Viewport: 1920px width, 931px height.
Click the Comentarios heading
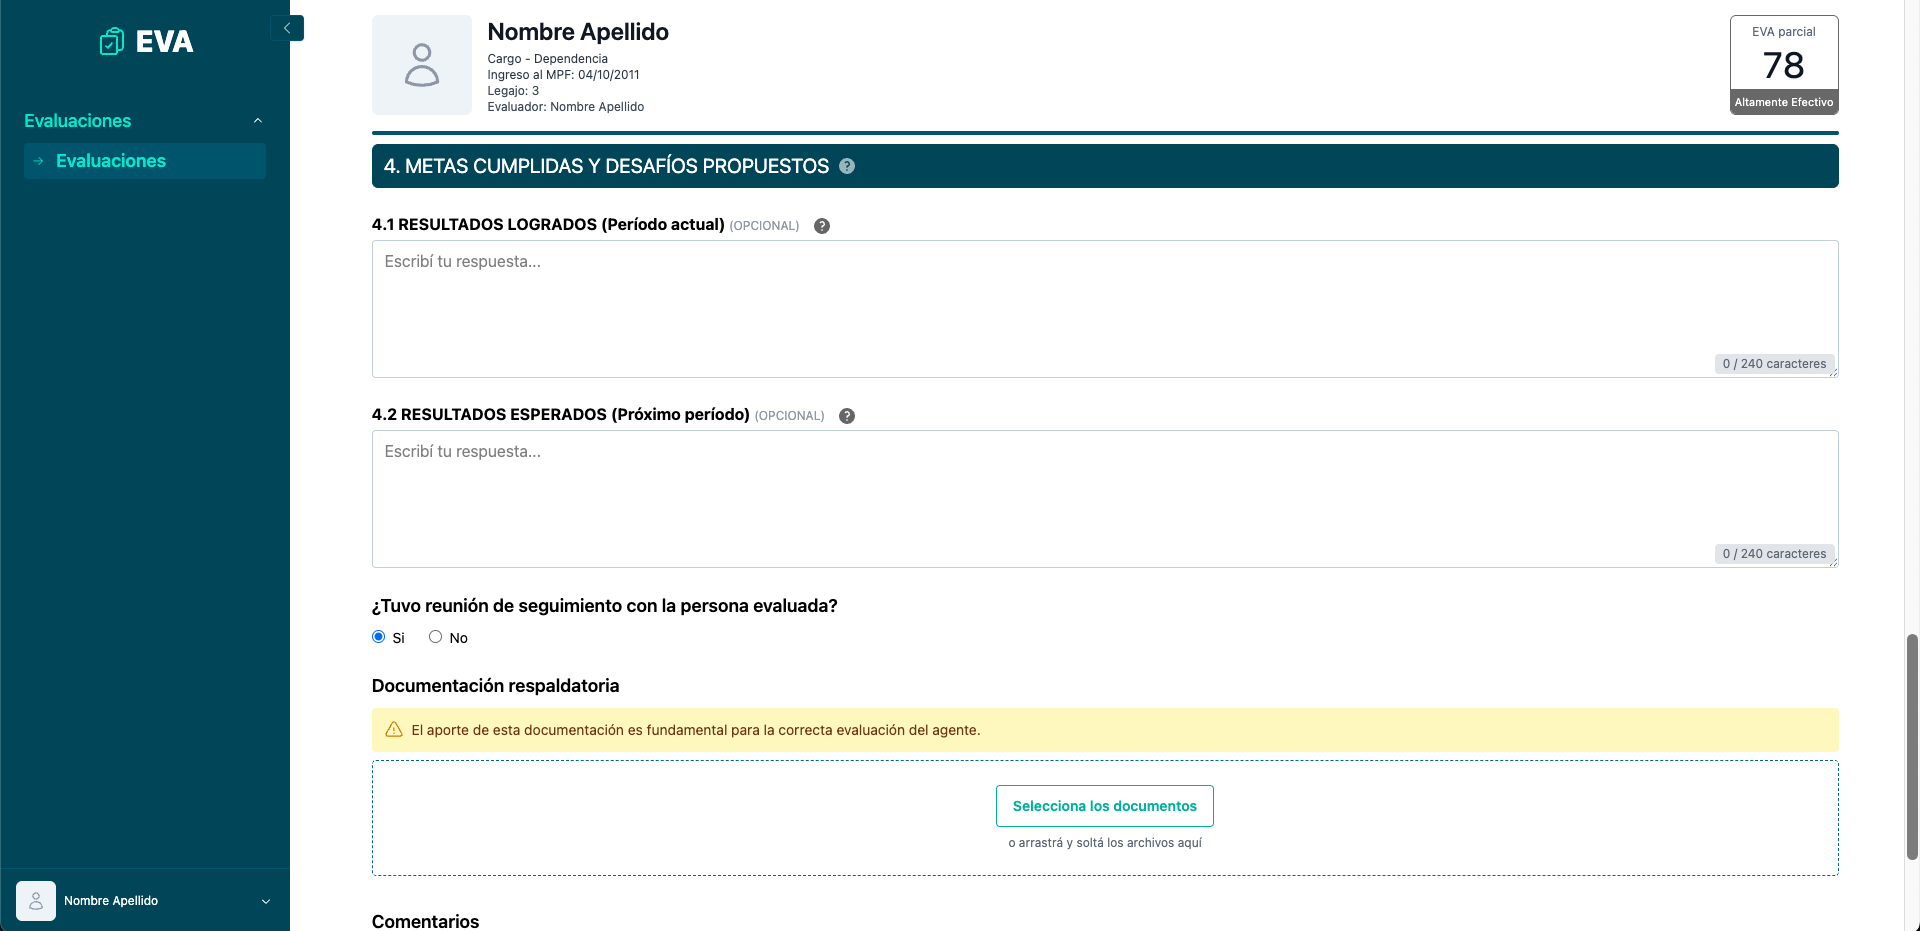(x=426, y=921)
